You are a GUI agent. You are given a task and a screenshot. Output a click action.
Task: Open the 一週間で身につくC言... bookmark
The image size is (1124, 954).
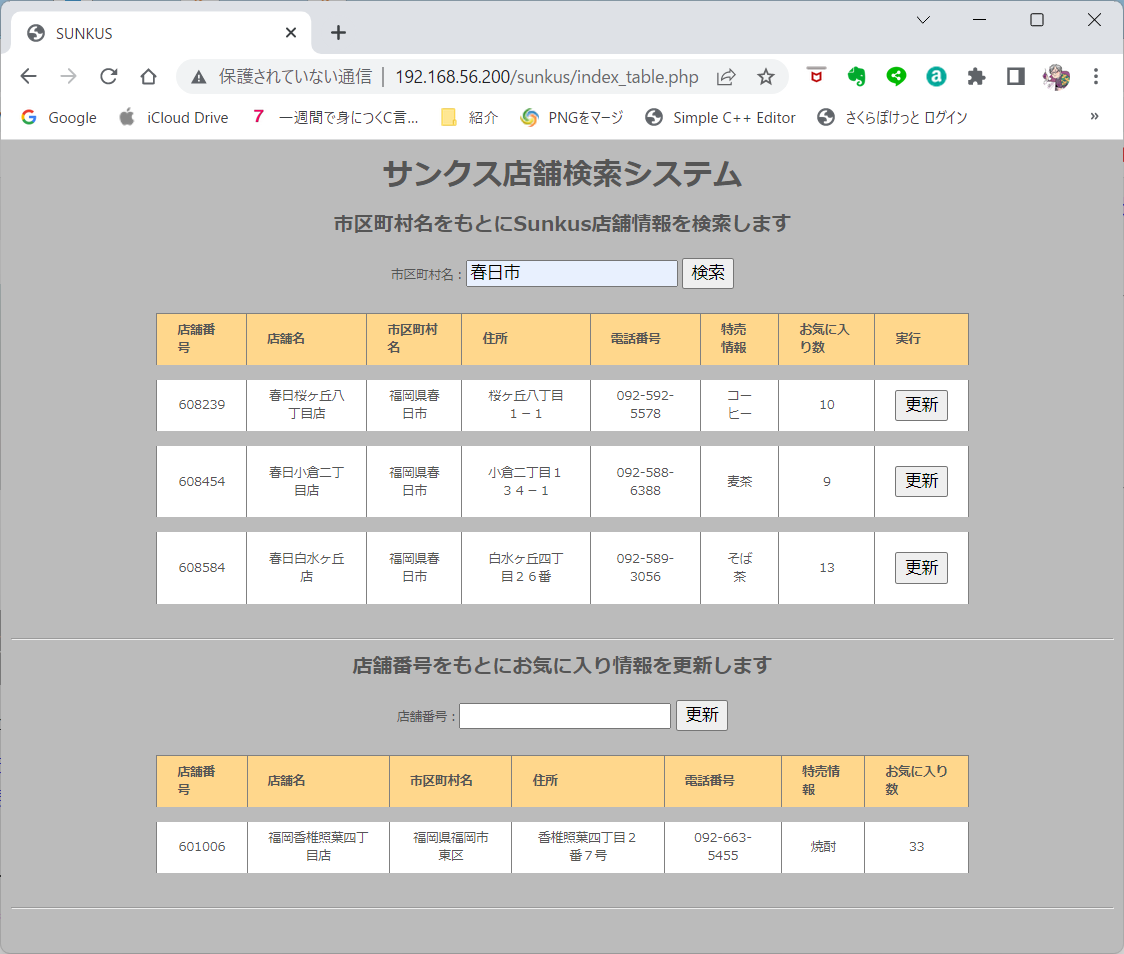[335, 118]
